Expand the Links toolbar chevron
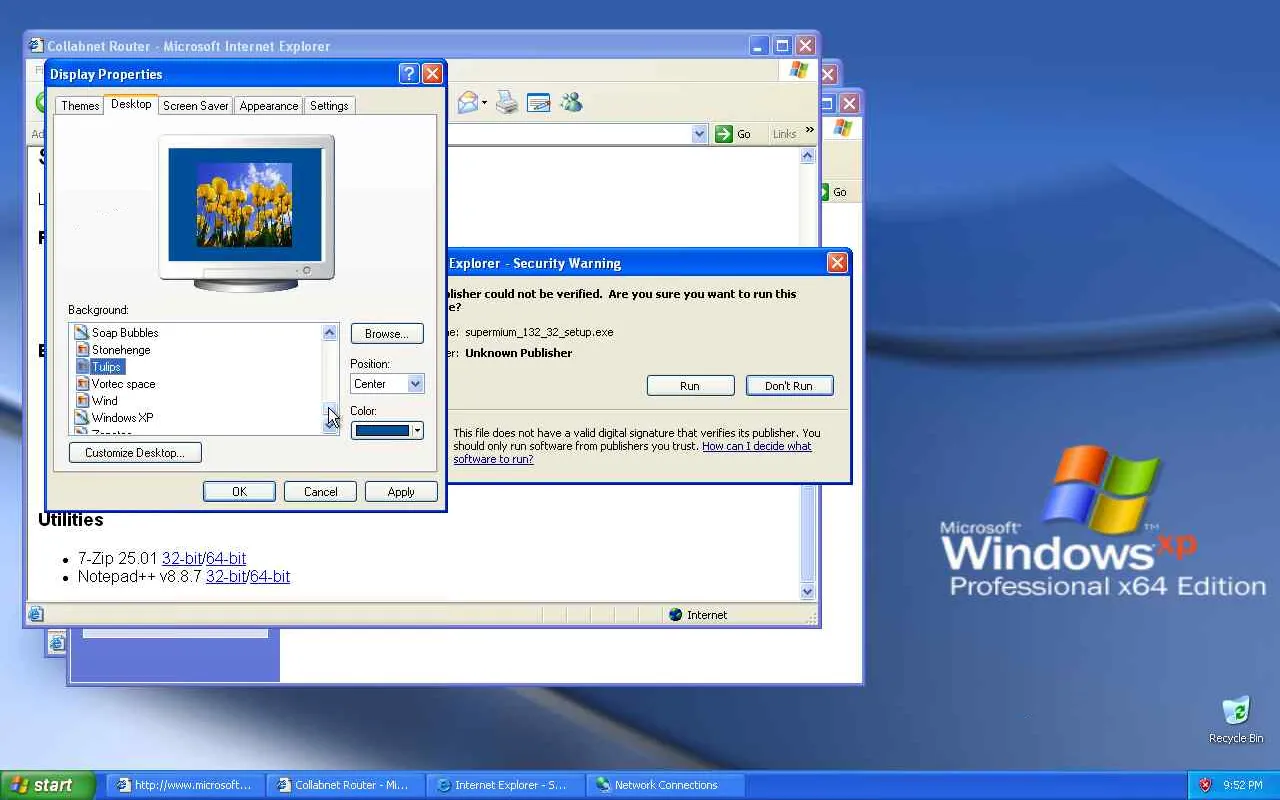The height and width of the screenshot is (800, 1280). point(809,130)
